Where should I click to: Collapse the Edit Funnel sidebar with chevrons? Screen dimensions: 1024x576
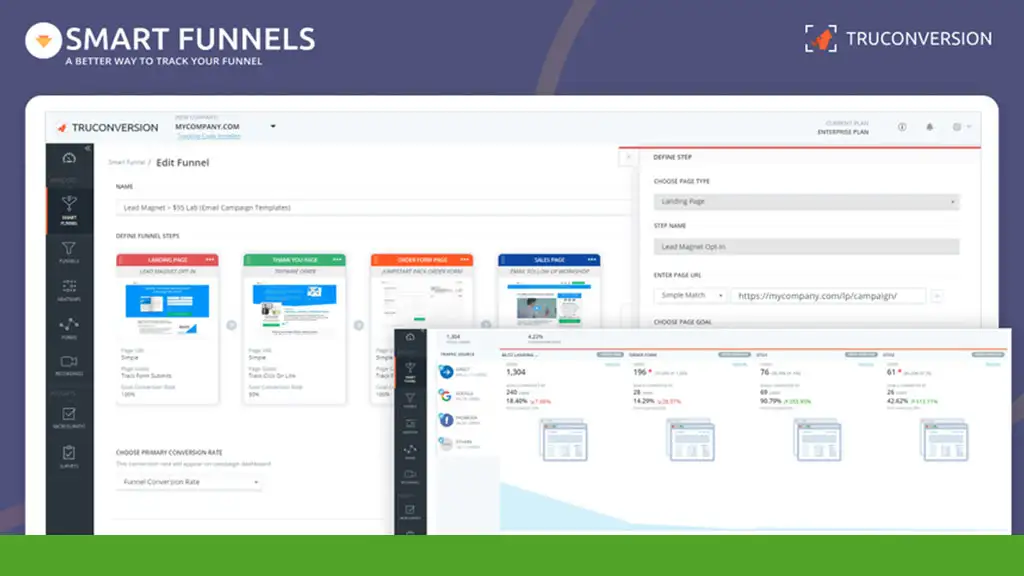(x=88, y=148)
